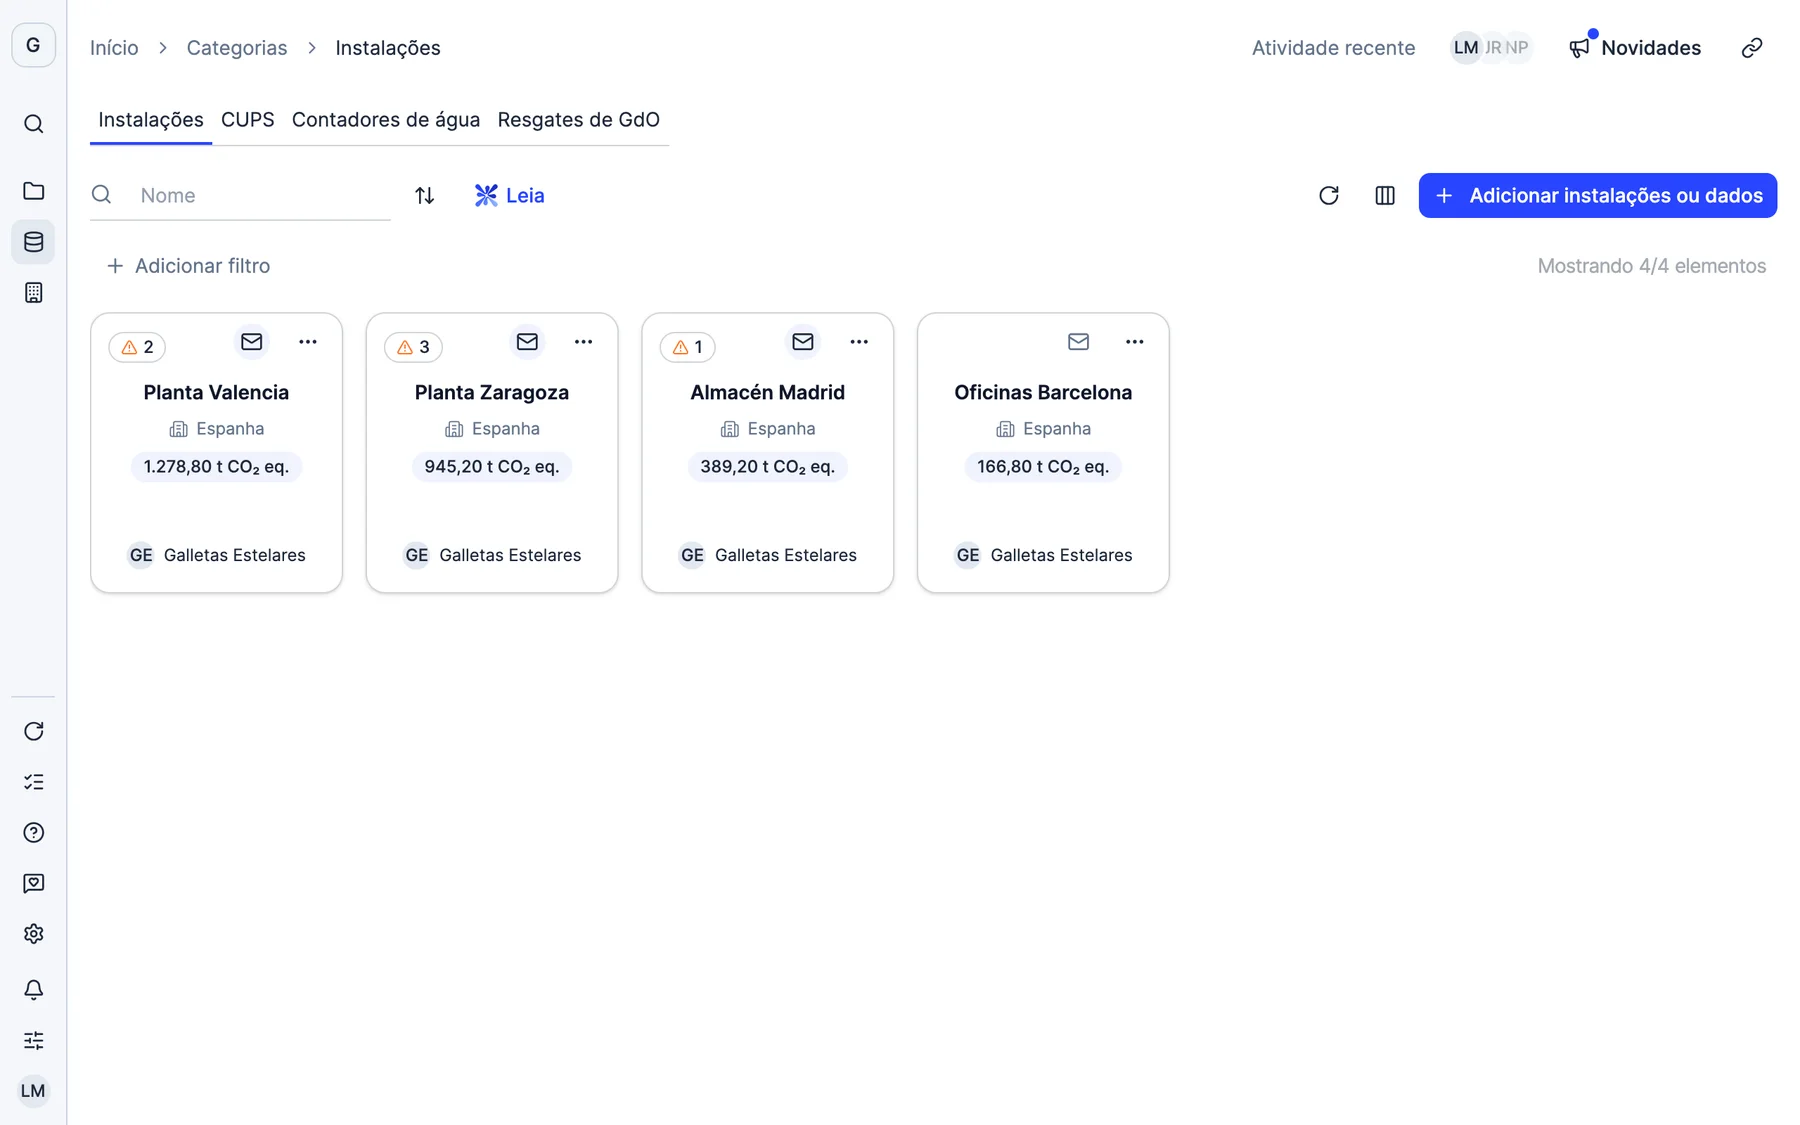The image size is (1800, 1125).
Task: Open the help question mark icon
Action: [x=33, y=833]
